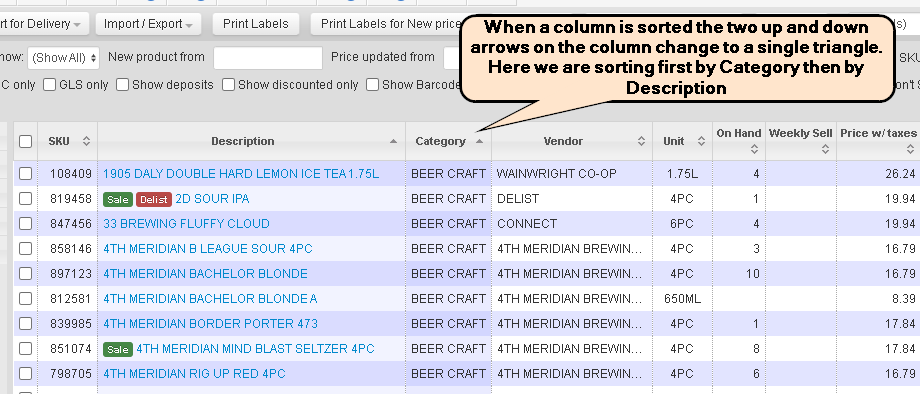
Task: Click Category column sort triangle
Action: coord(479,141)
